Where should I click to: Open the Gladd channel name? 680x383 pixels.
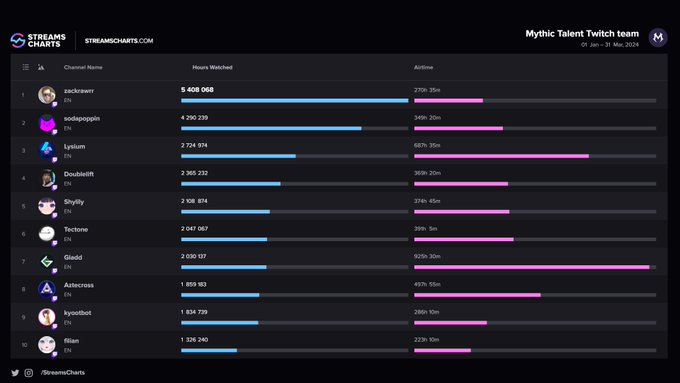pyautogui.click(x=73, y=257)
